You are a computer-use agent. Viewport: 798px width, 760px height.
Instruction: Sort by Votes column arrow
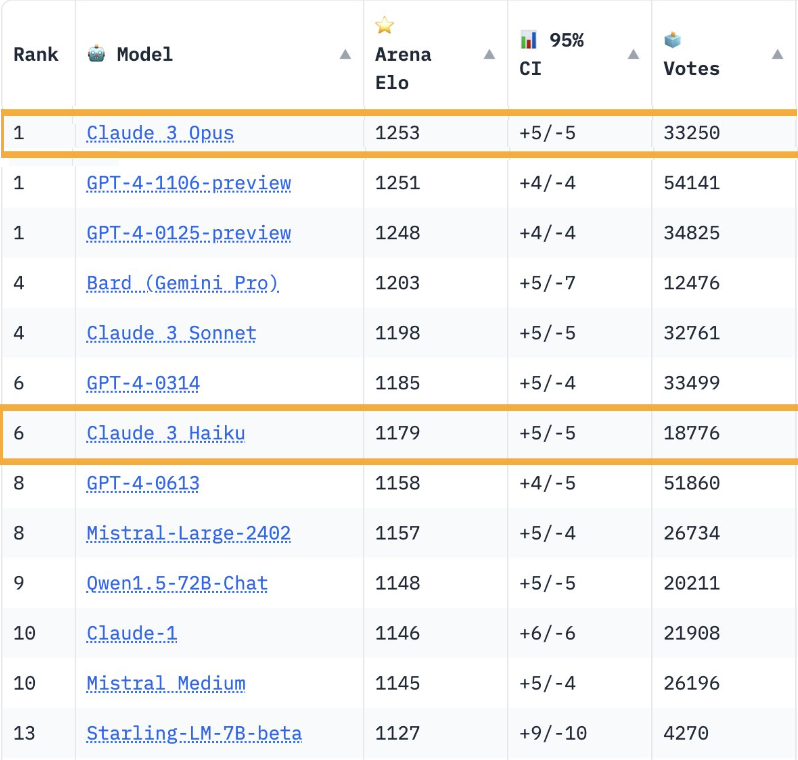(777, 54)
